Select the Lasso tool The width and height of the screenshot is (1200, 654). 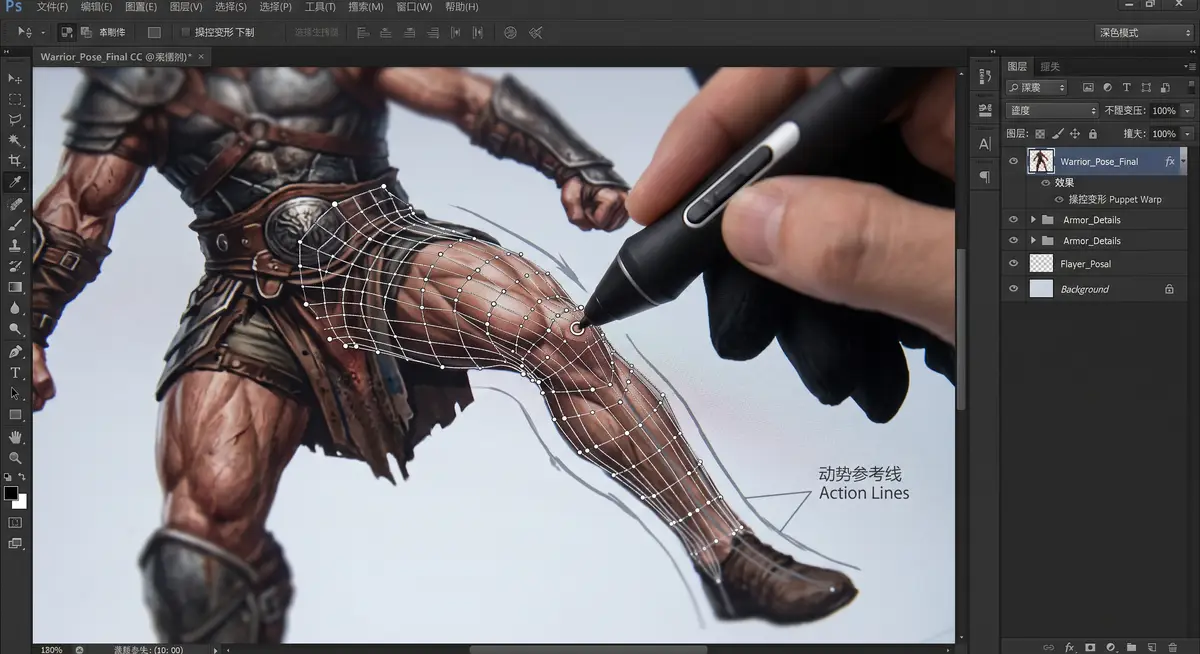(15, 120)
